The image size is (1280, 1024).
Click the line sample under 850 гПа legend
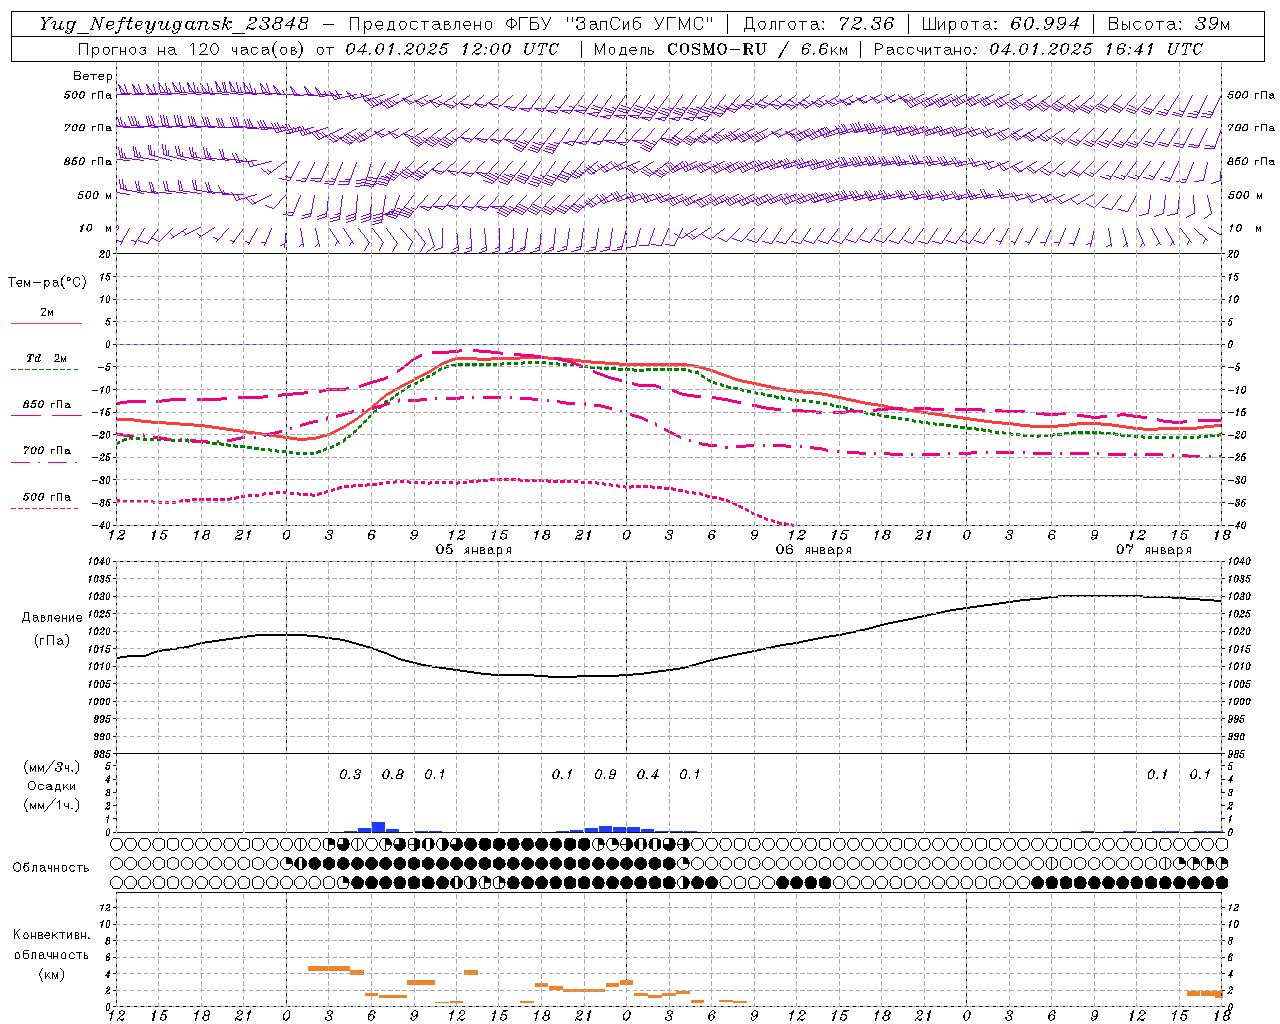(x=46, y=415)
